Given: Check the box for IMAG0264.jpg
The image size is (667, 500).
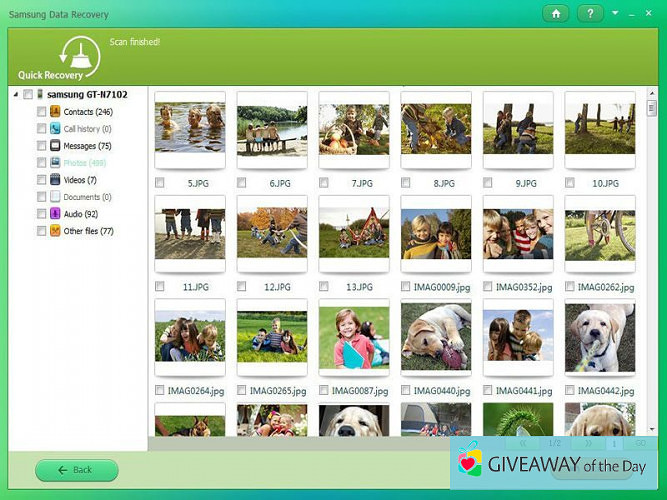Looking at the screenshot, I should [160, 390].
